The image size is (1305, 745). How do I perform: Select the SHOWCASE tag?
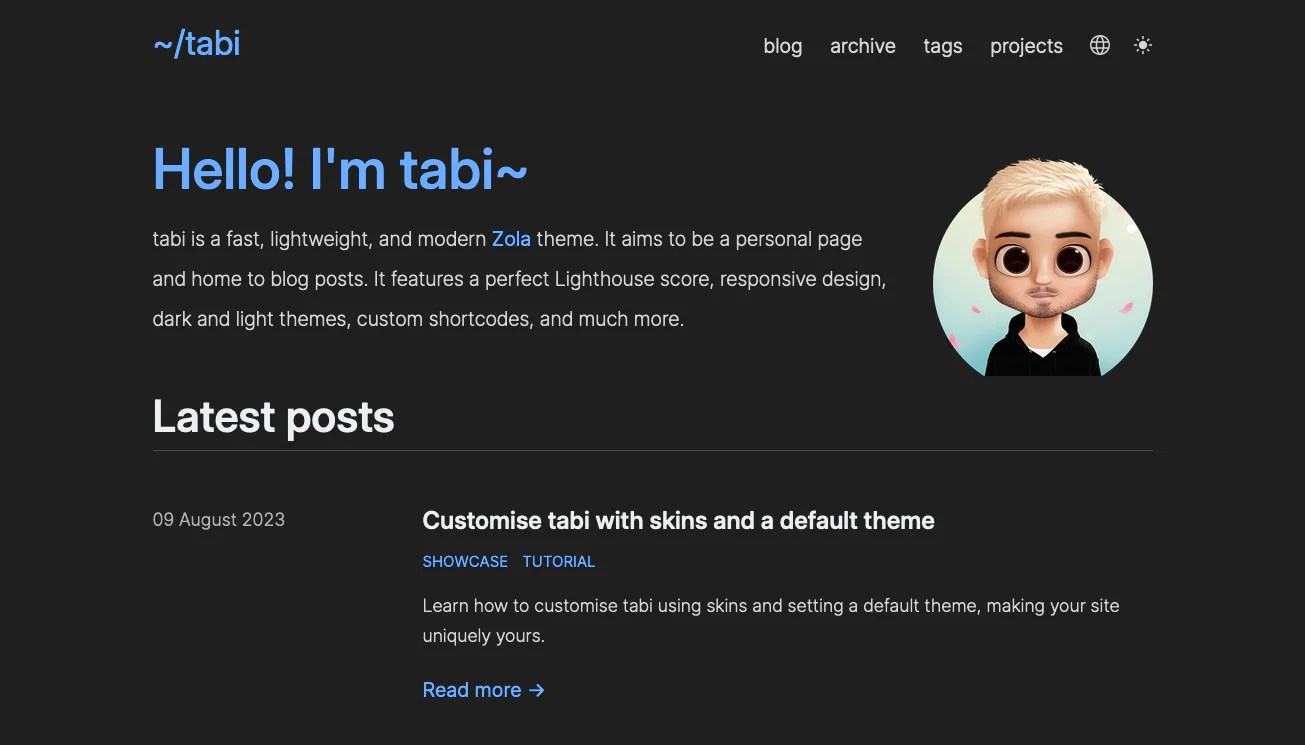click(464, 561)
